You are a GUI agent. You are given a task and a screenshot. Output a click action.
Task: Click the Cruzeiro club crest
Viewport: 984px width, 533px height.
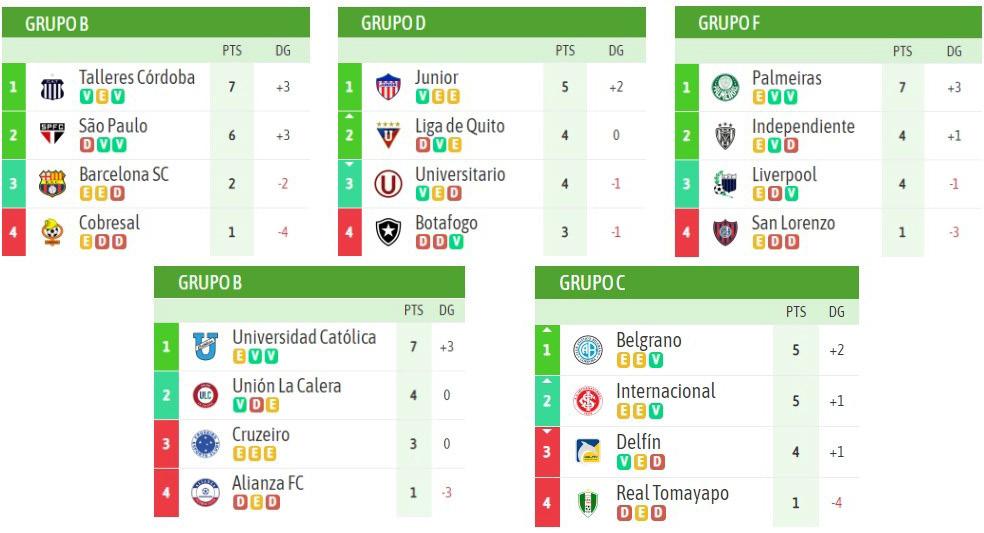(x=205, y=444)
